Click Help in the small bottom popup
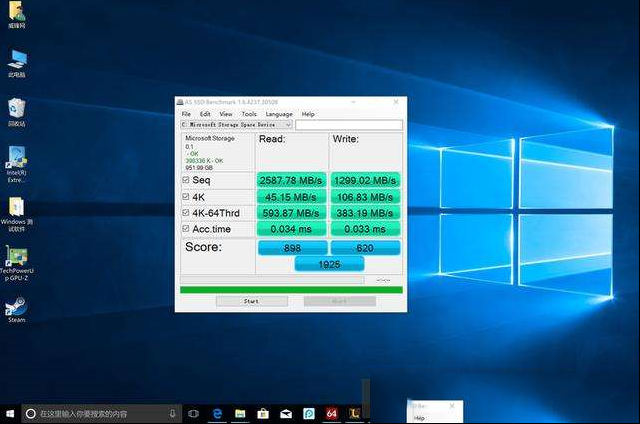This screenshot has width=640, height=424. coord(419,418)
